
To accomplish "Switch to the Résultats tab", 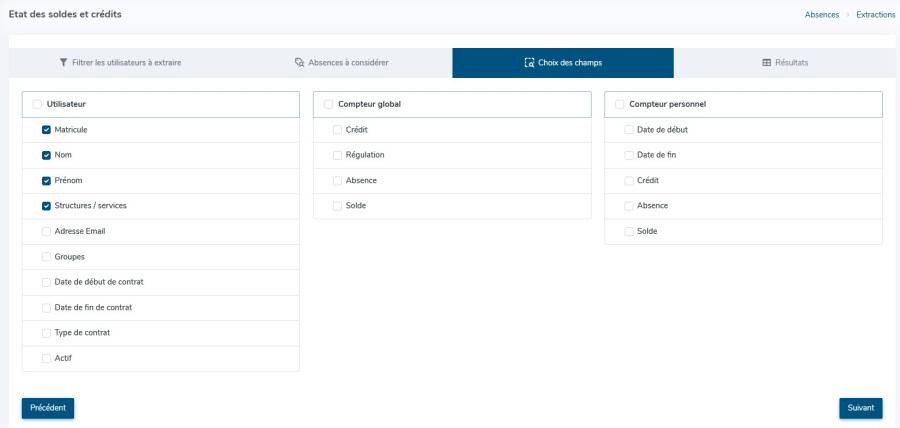I will [785, 63].
